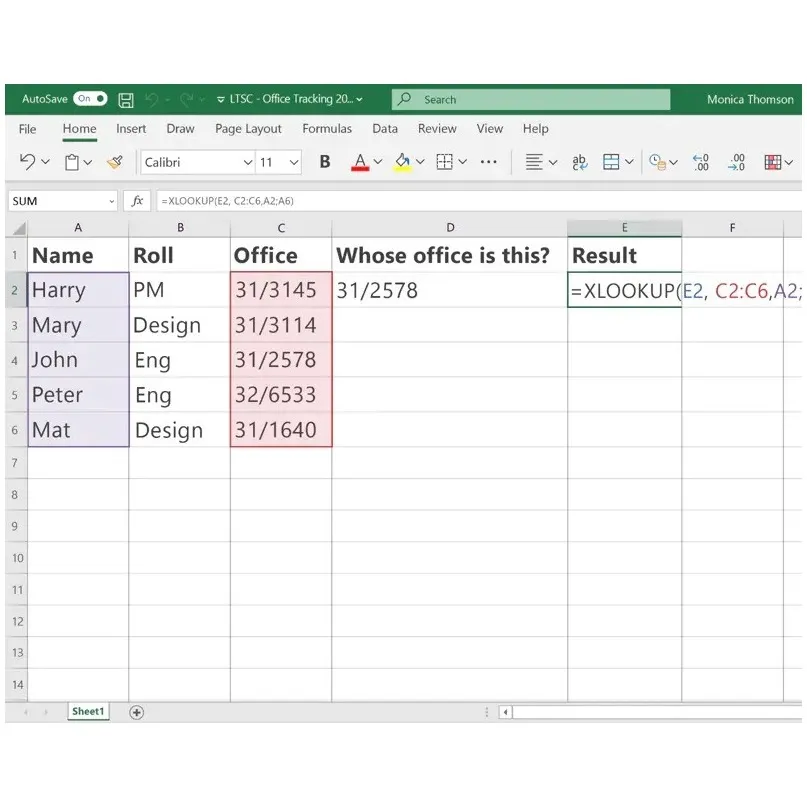Open the Data ribbon tab
Viewport: 807px width, 807px height.
(386, 129)
